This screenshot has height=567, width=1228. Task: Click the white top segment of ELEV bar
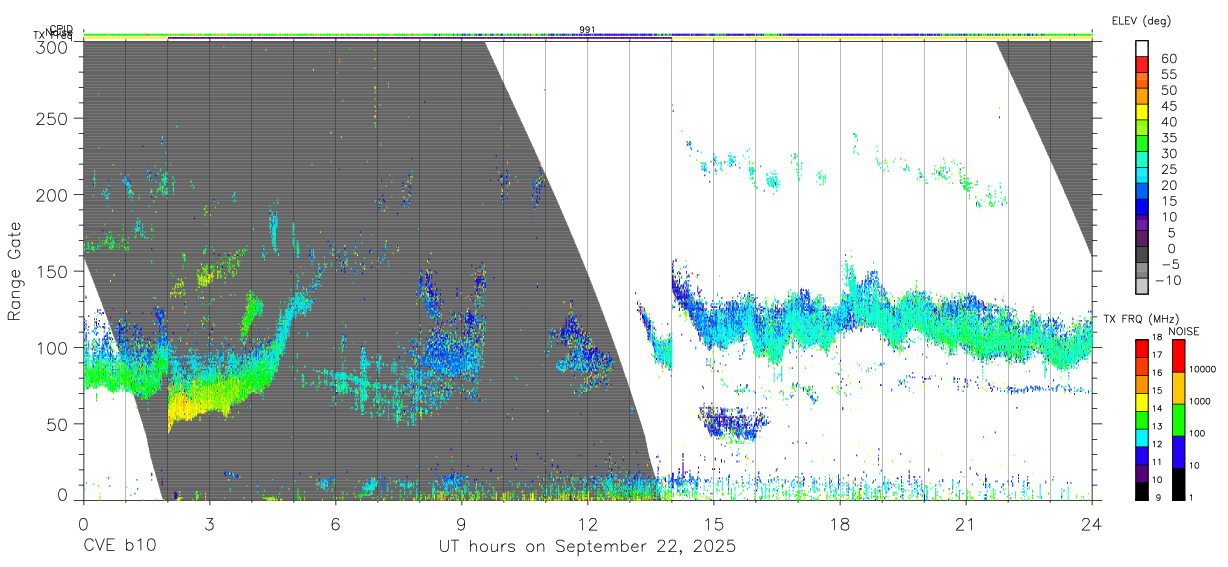tap(1142, 49)
